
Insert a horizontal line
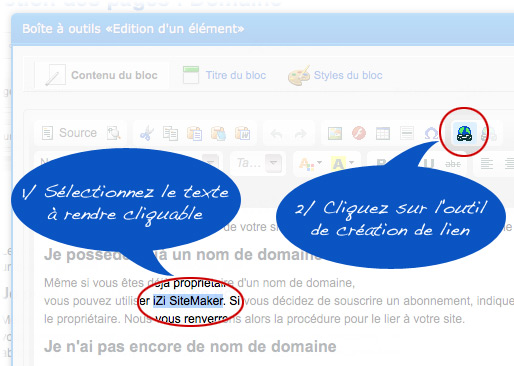click(407, 133)
